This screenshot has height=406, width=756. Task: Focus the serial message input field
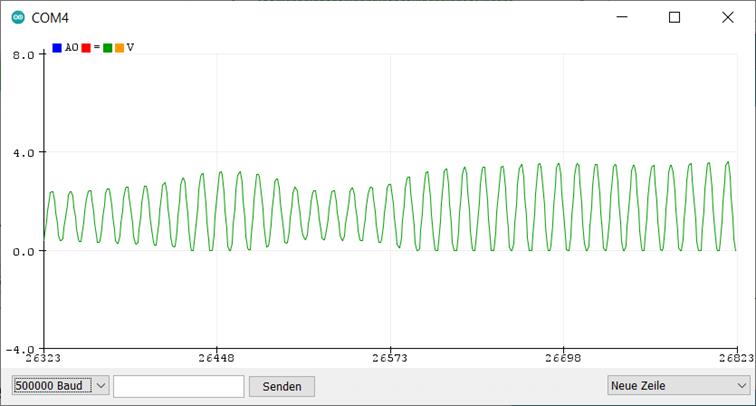pyautogui.click(x=179, y=385)
